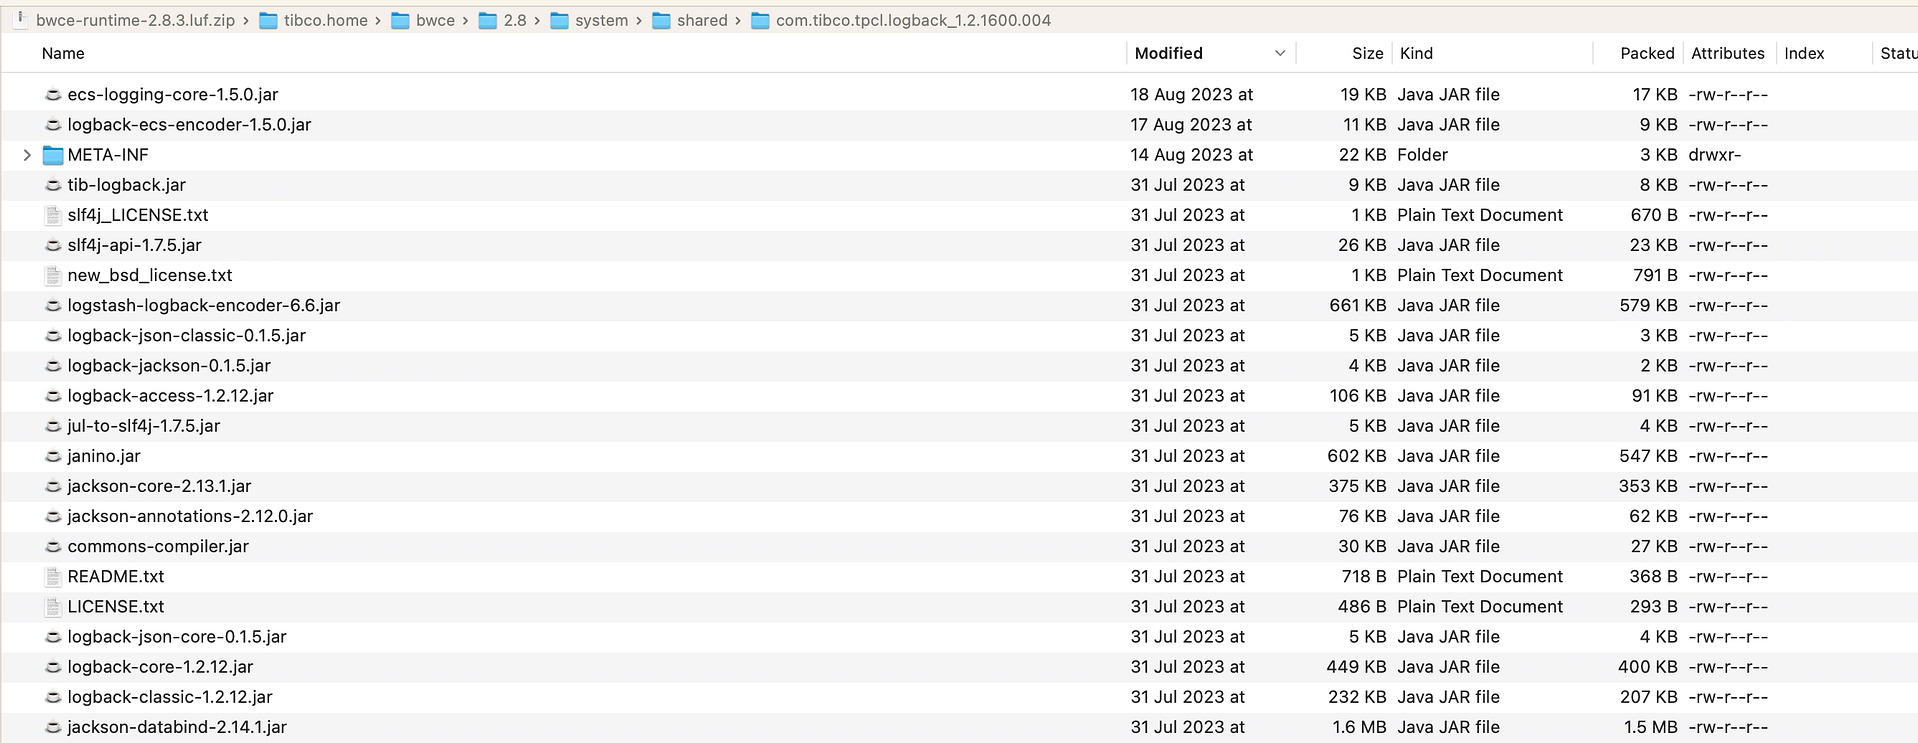
Task: Click the README.txt document icon
Action: (53, 577)
